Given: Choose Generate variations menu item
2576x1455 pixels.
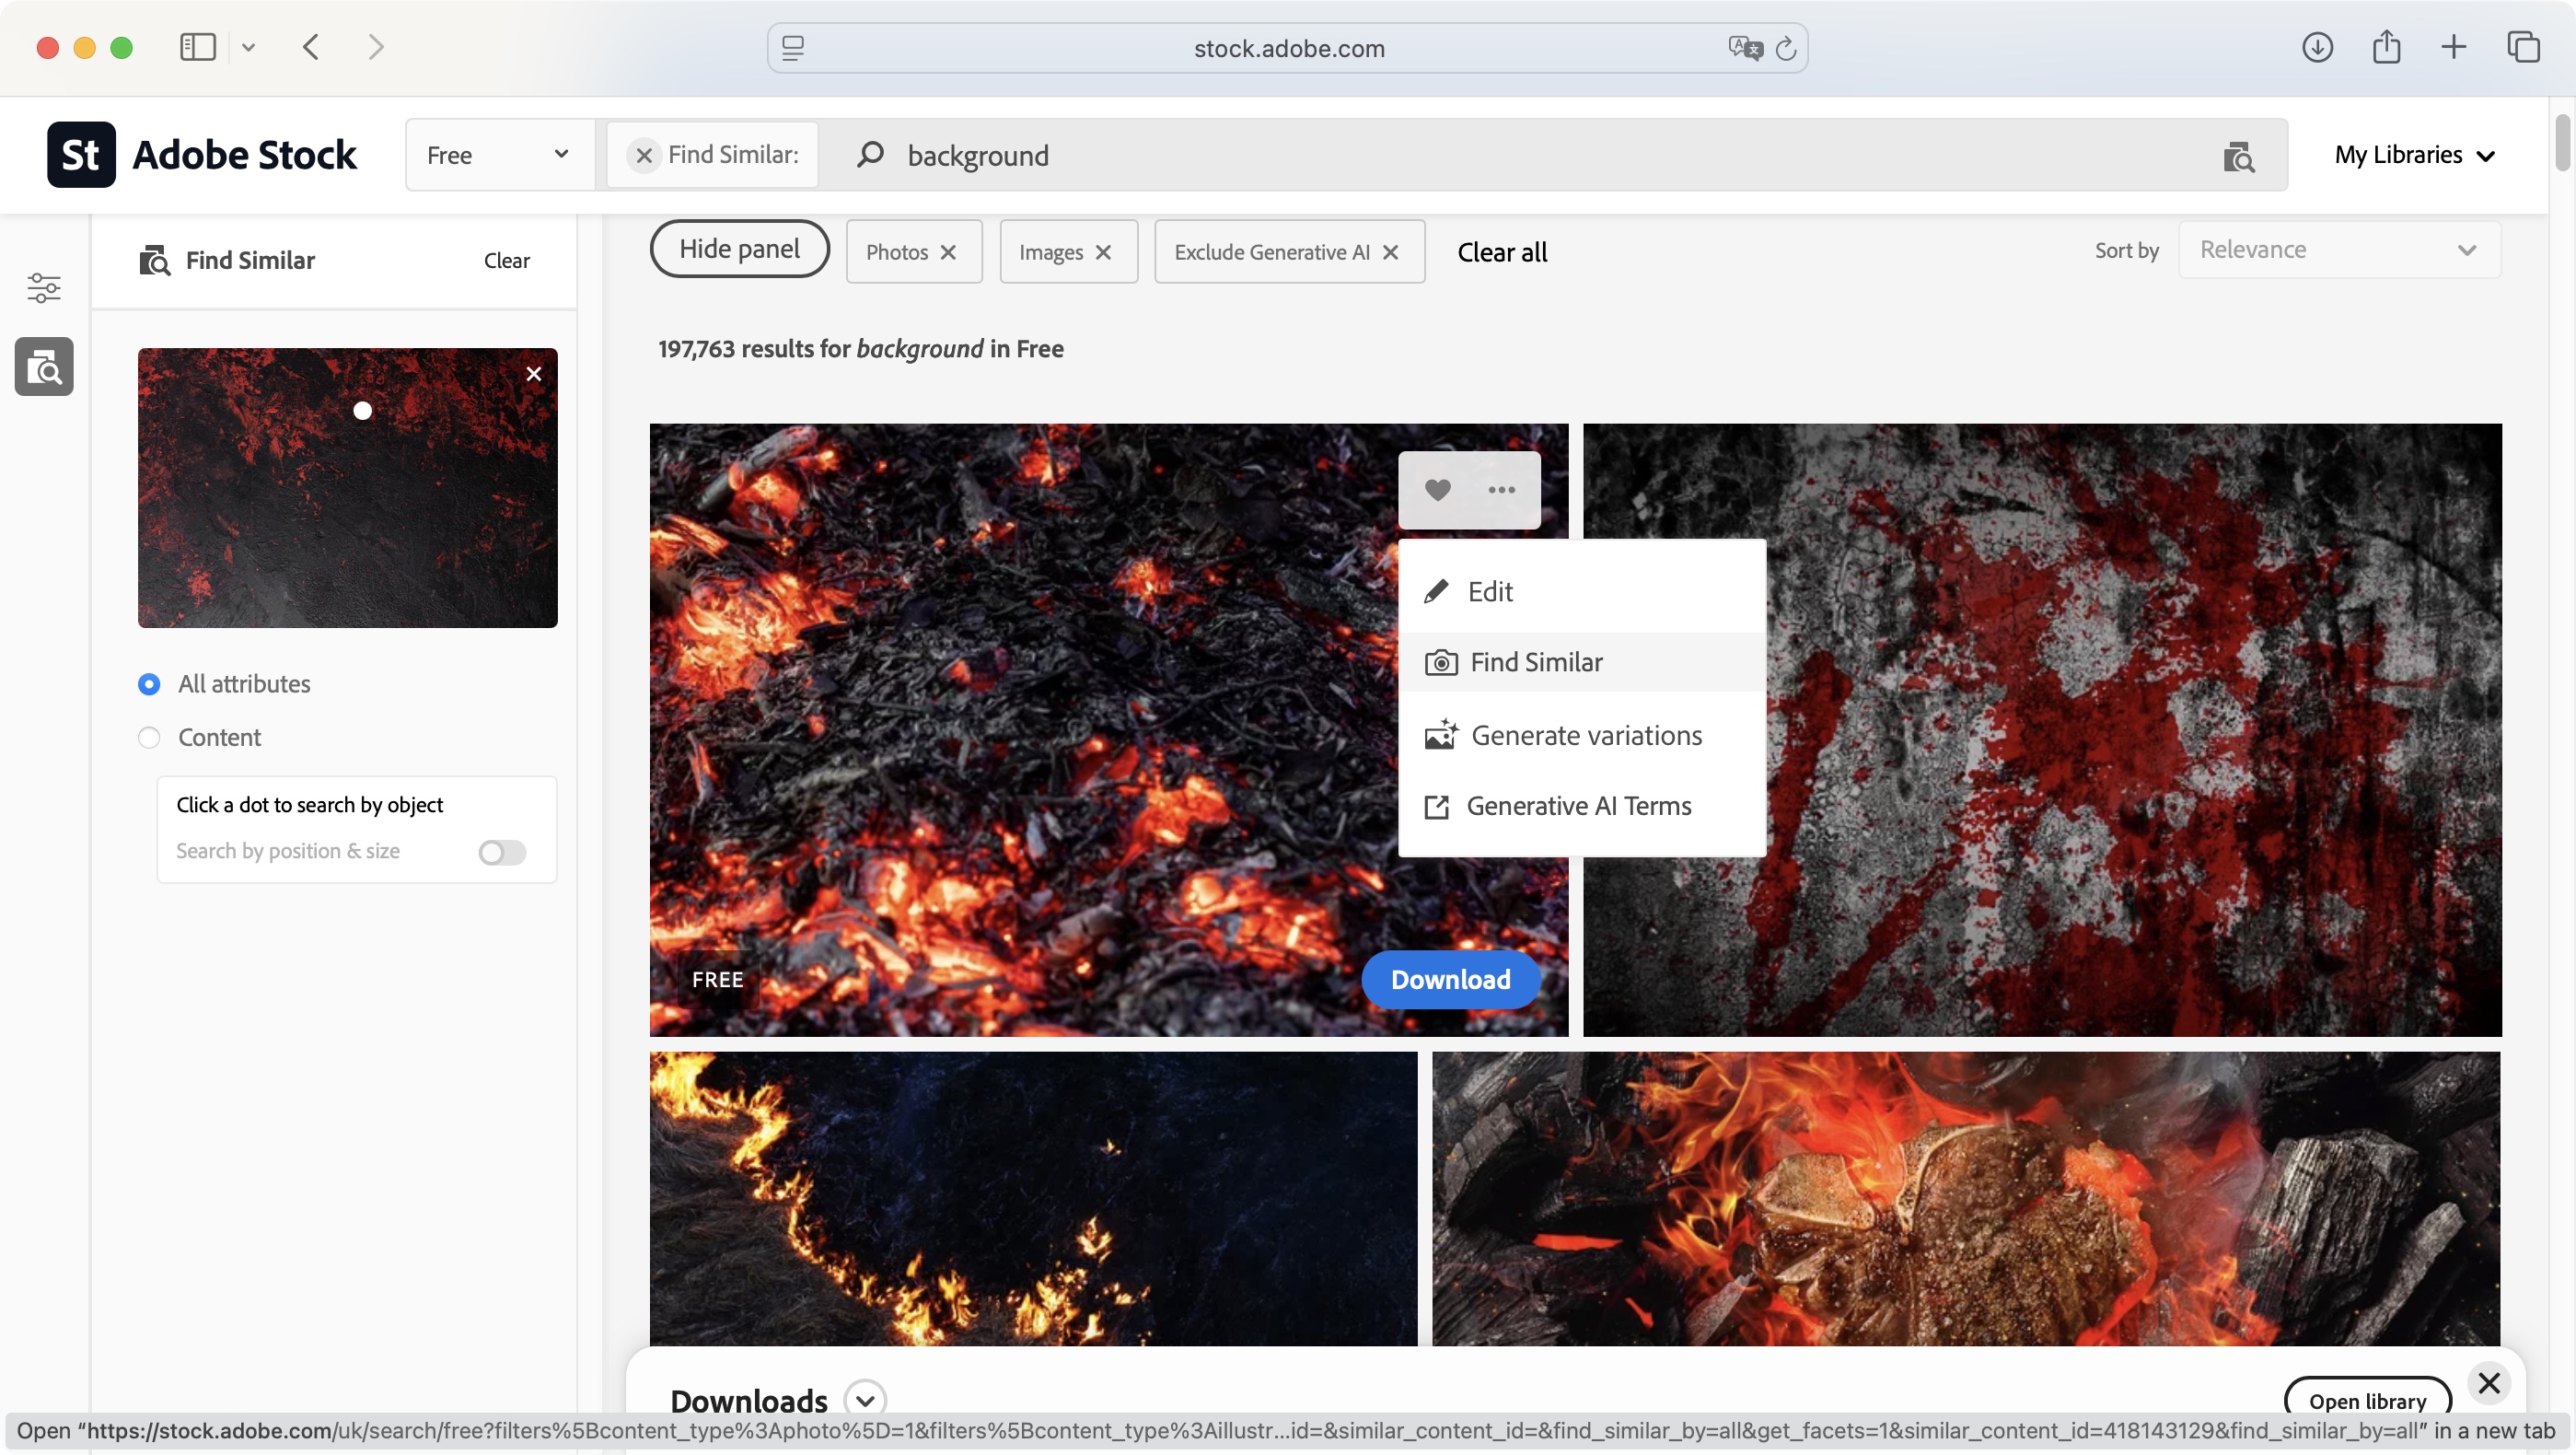Looking at the screenshot, I should pos(1581,736).
